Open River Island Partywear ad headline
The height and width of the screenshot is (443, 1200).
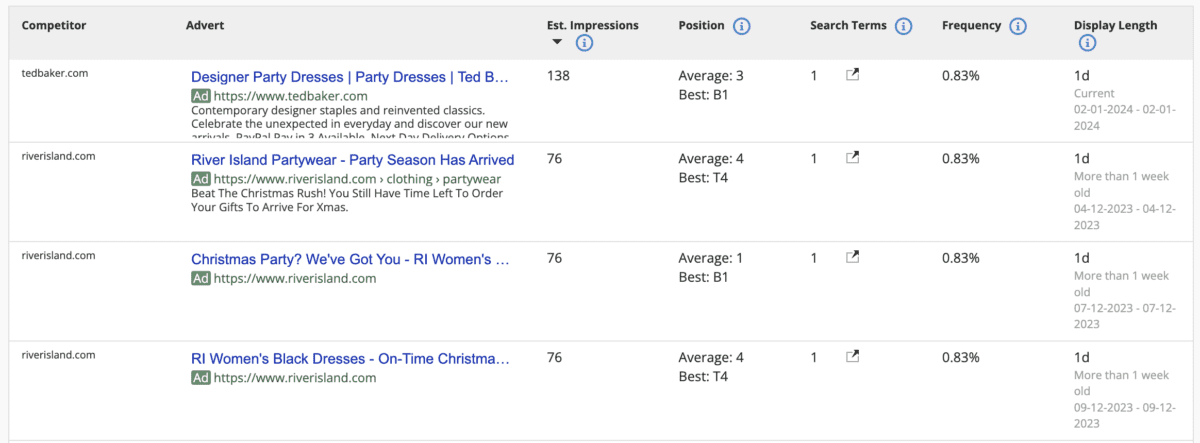click(x=352, y=160)
